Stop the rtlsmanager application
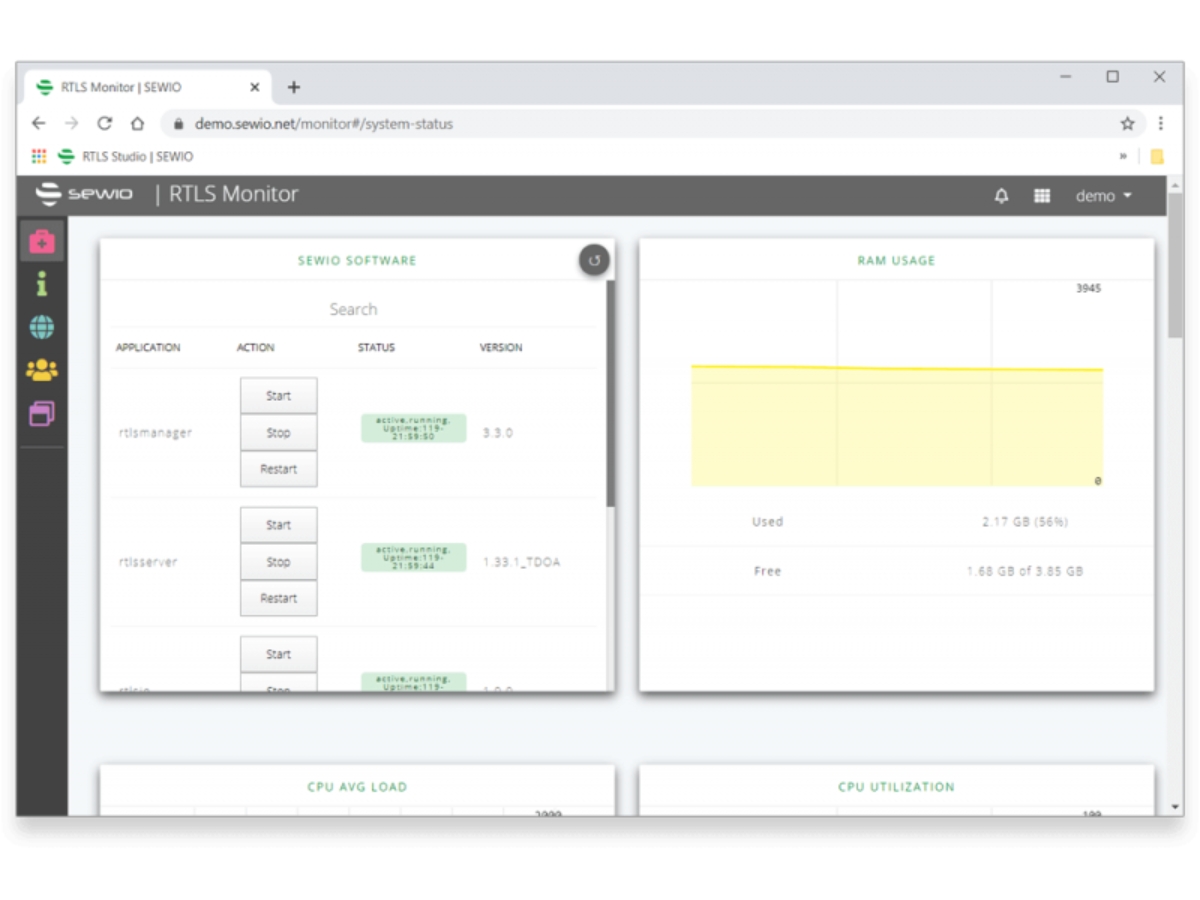The width and height of the screenshot is (1200, 900). tap(278, 433)
